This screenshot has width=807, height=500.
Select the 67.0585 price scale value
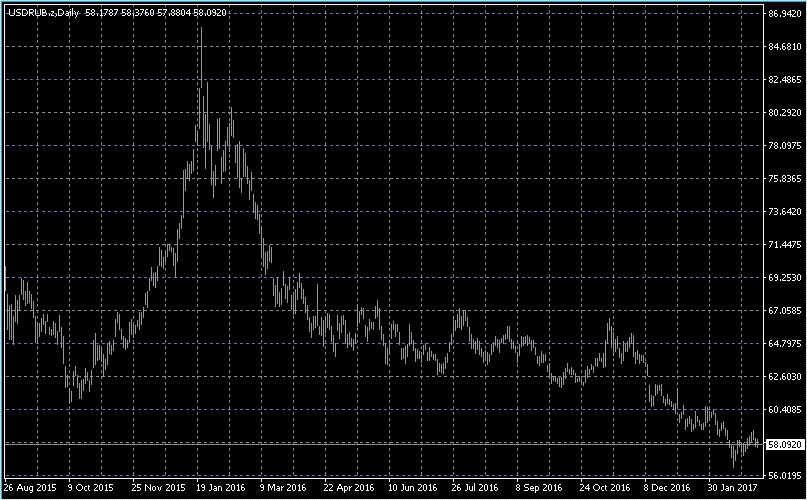point(784,311)
